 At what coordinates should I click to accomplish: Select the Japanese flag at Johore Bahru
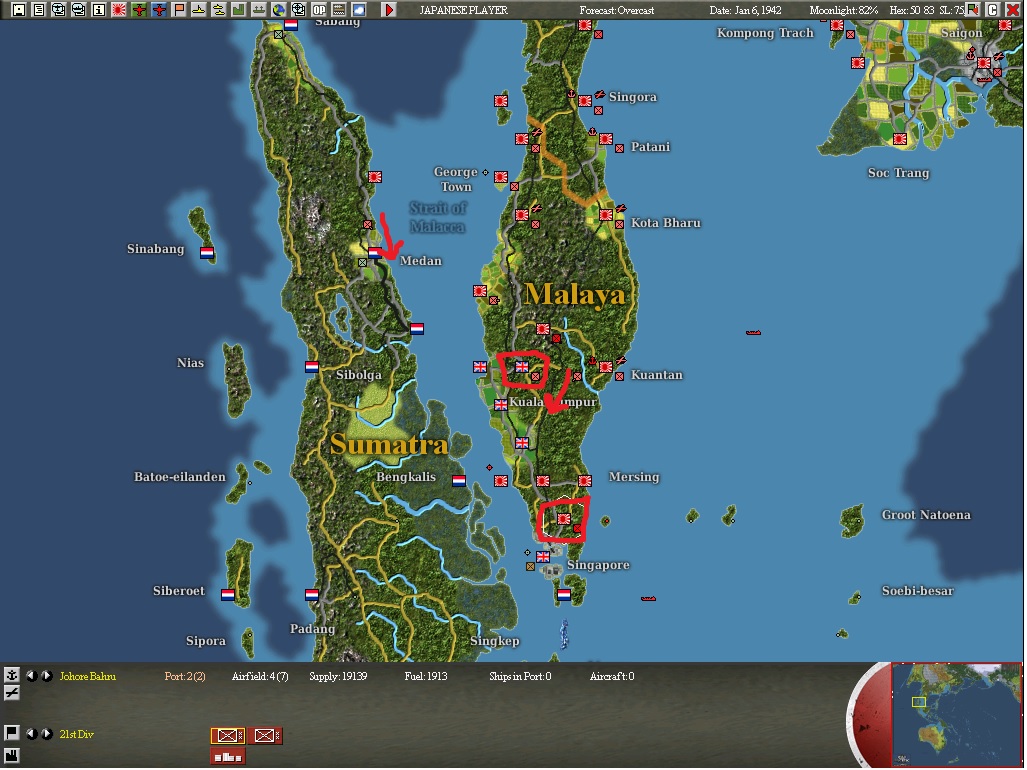(x=564, y=519)
